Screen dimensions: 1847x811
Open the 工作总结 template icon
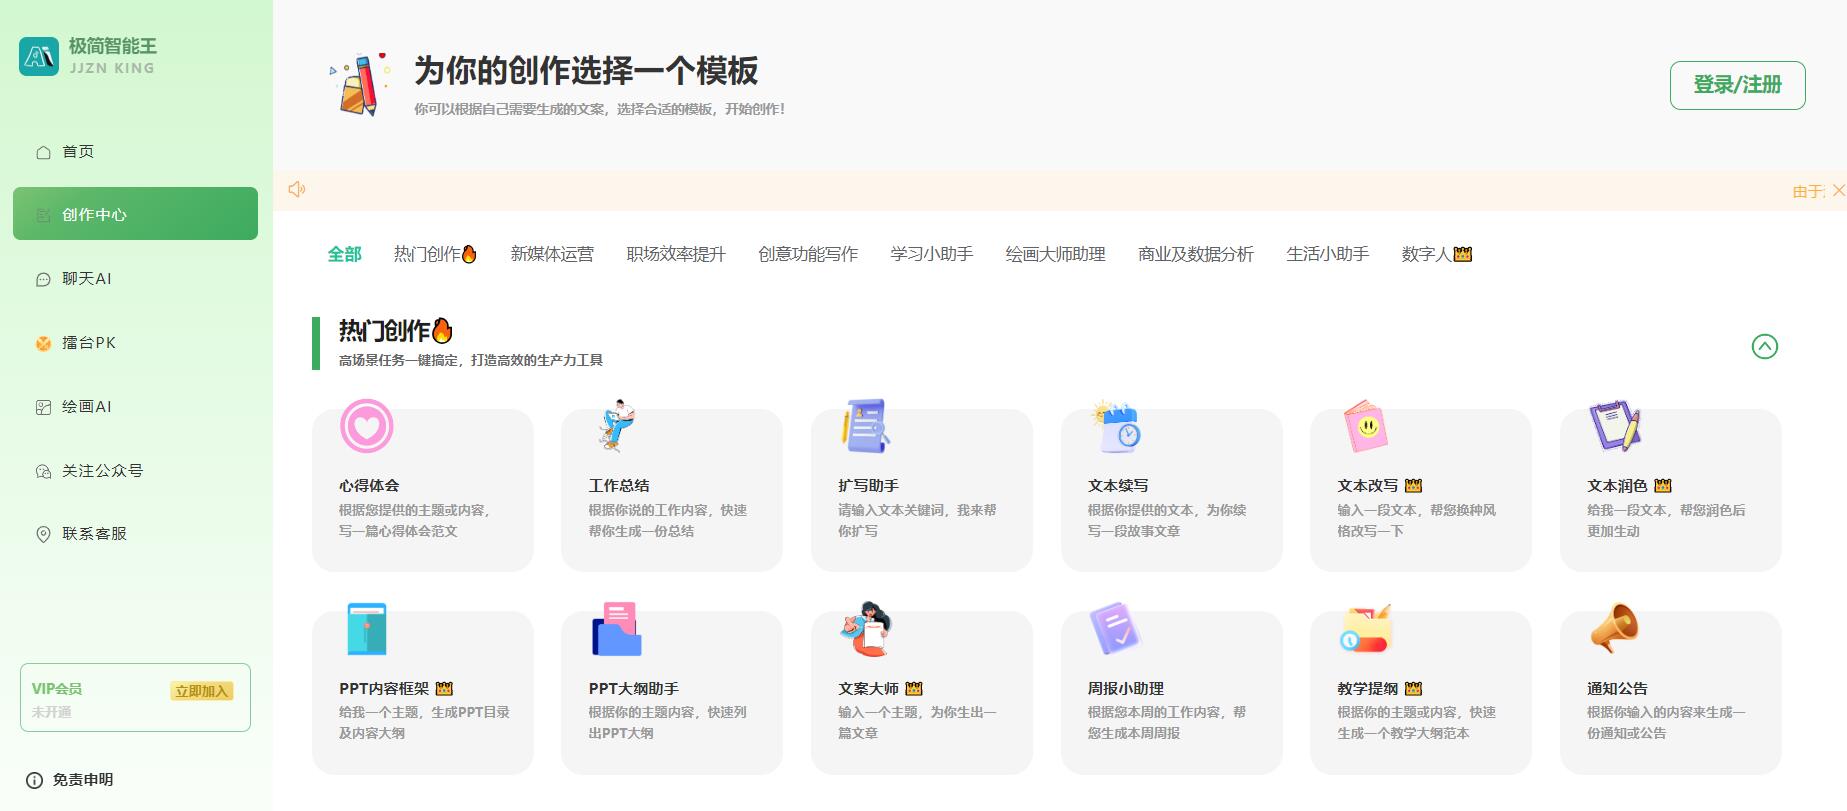click(x=616, y=427)
